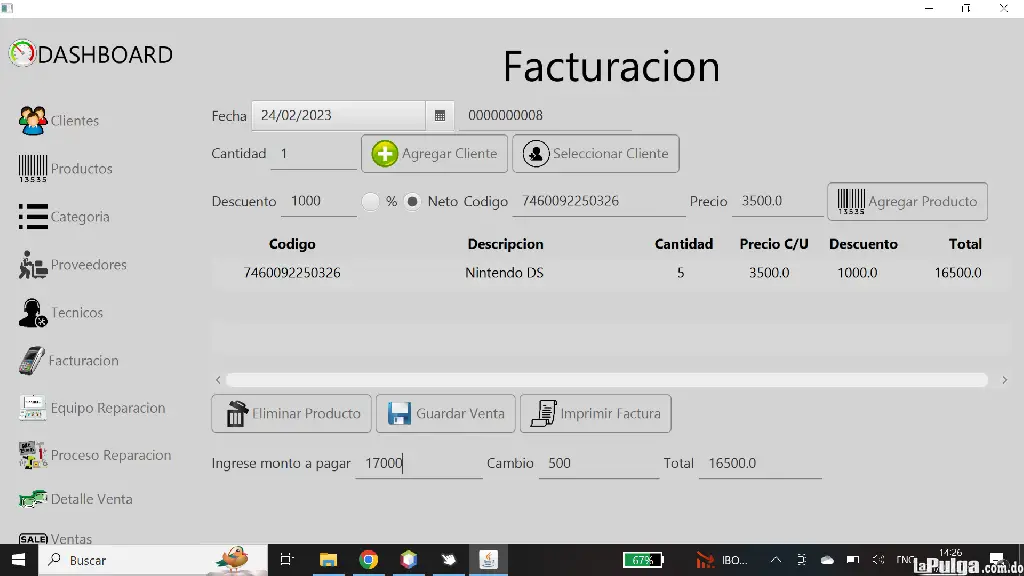The image size is (1024, 576).
Task: Show hidden system tray icons
Action: click(x=775, y=560)
